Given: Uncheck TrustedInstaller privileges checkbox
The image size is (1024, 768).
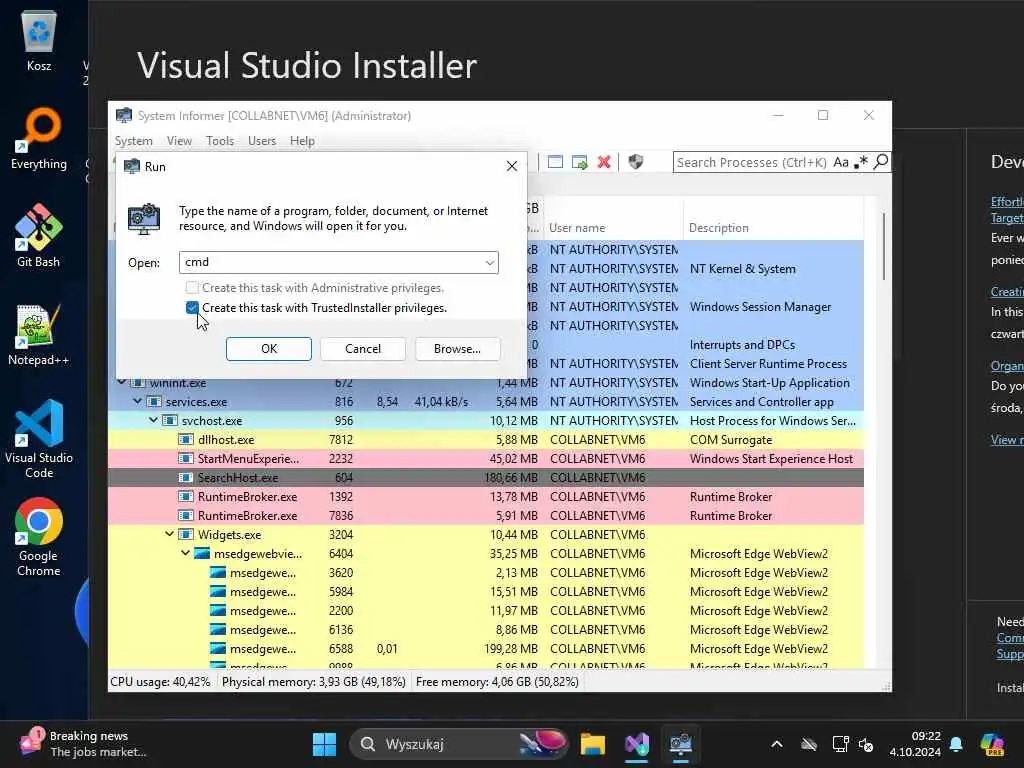Looking at the screenshot, I should click(x=192, y=308).
